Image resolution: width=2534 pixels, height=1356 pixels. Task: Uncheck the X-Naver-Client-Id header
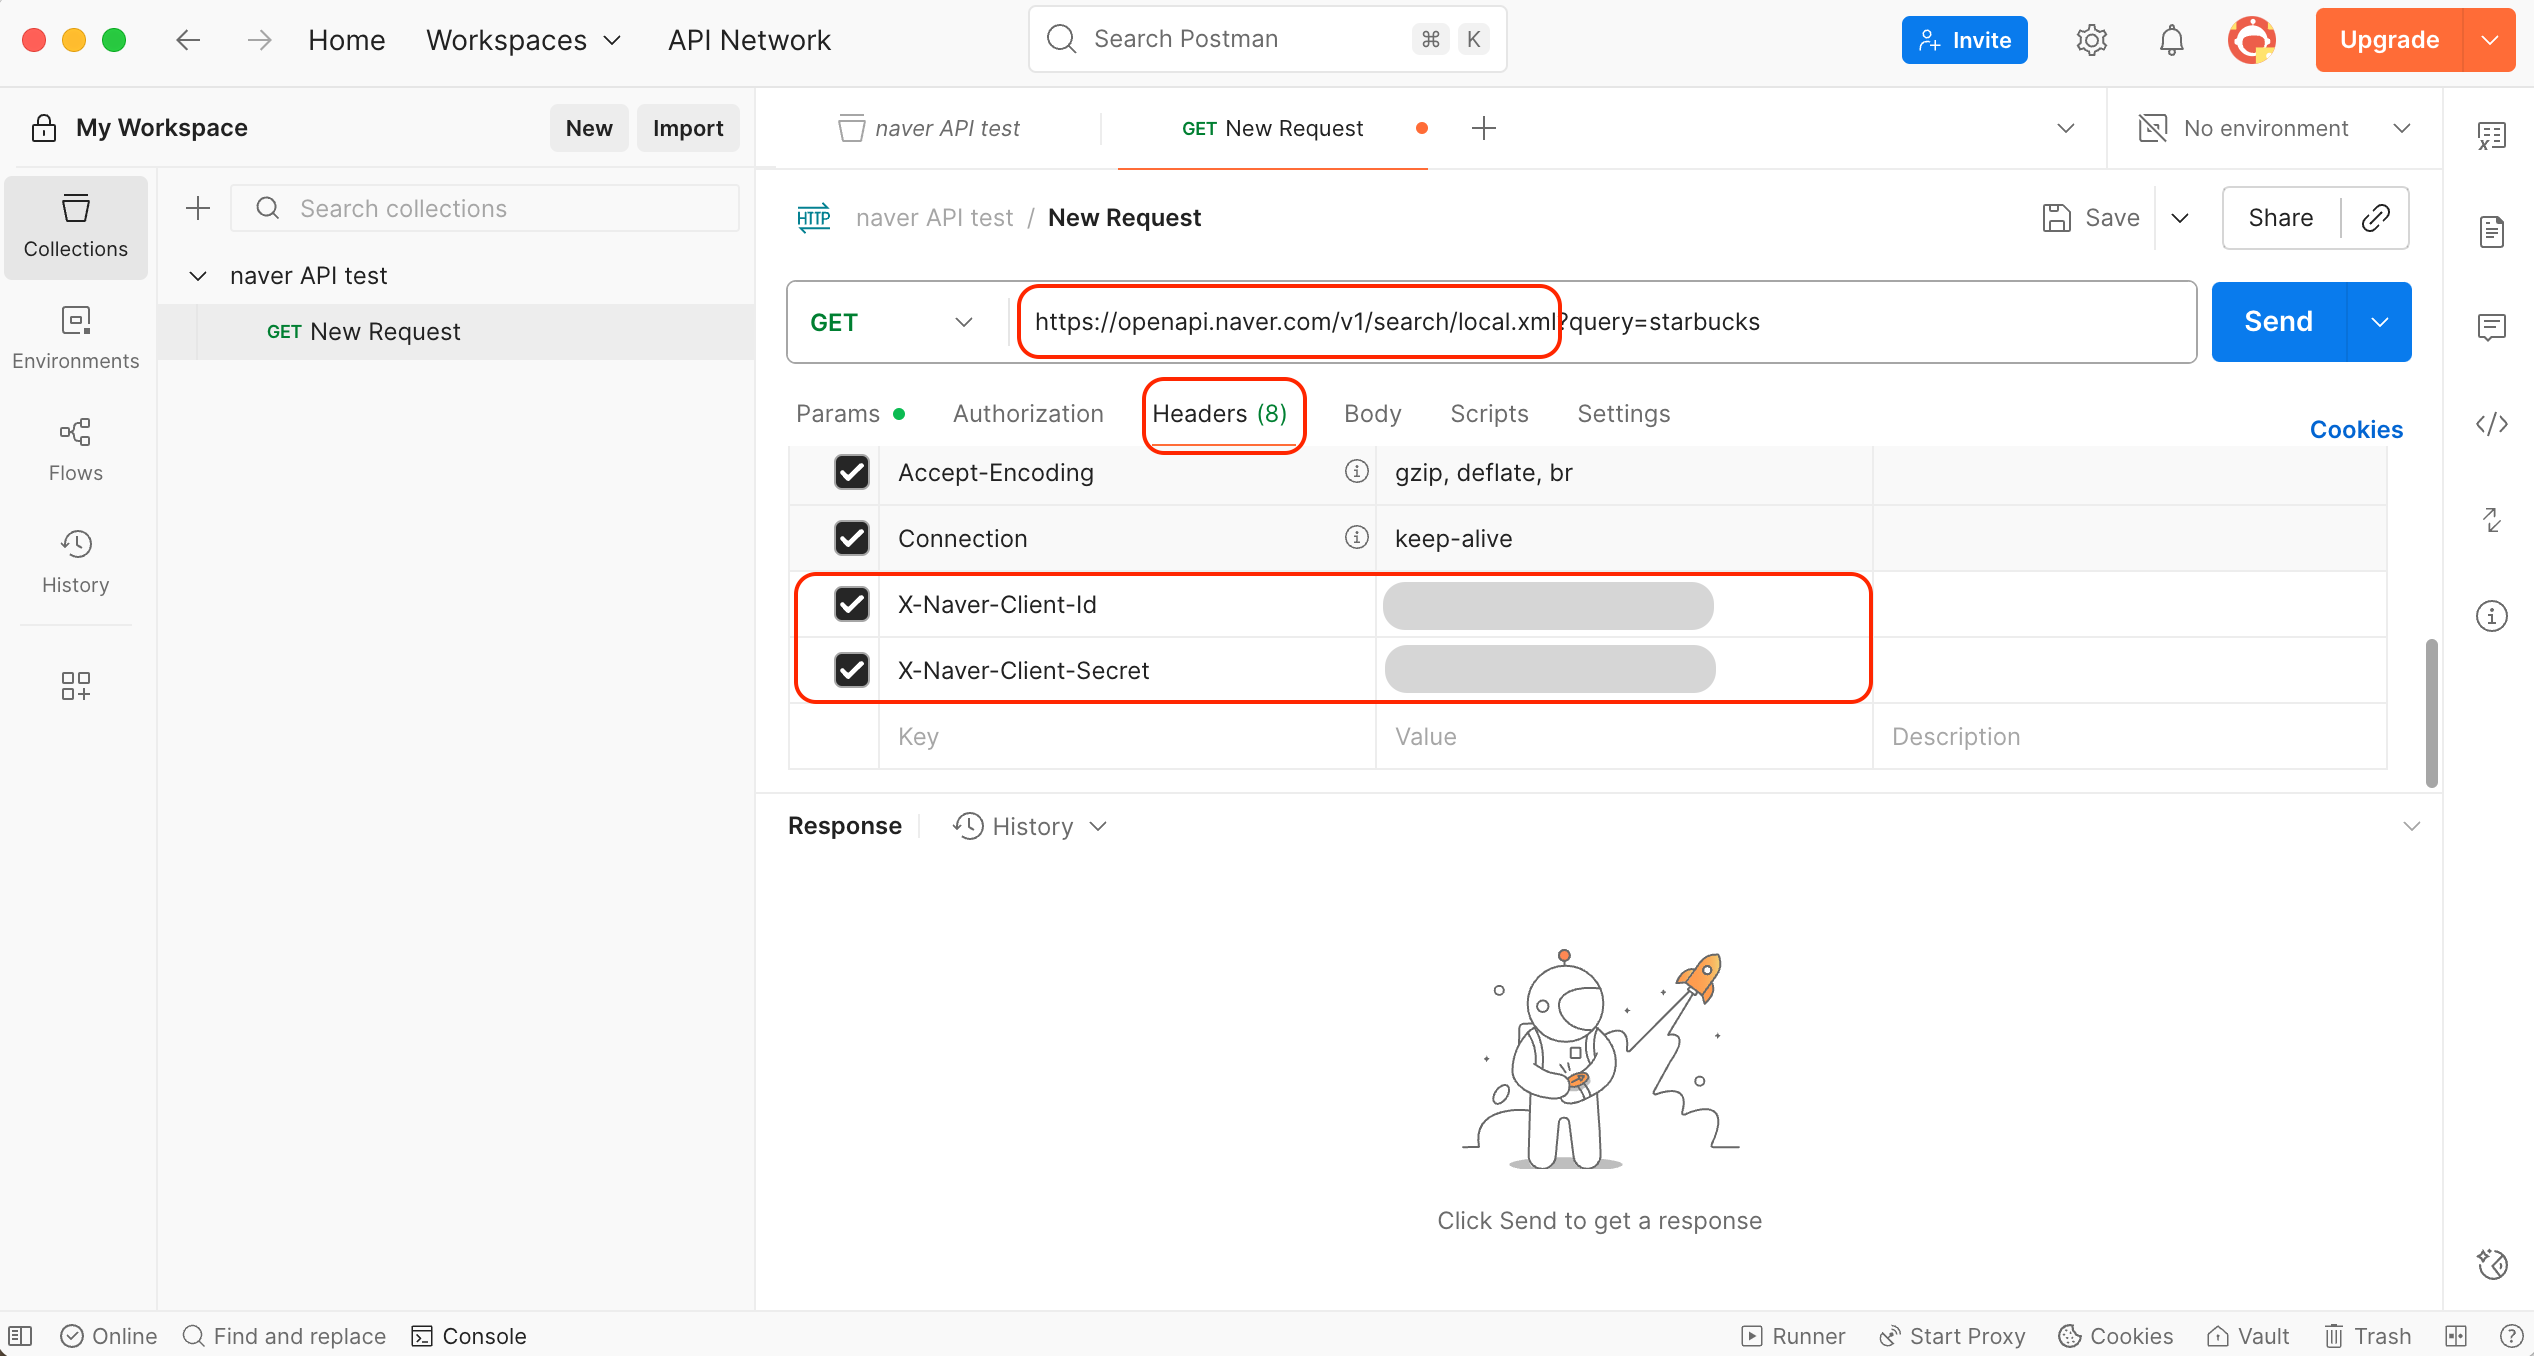pyautogui.click(x=852, y=604)
